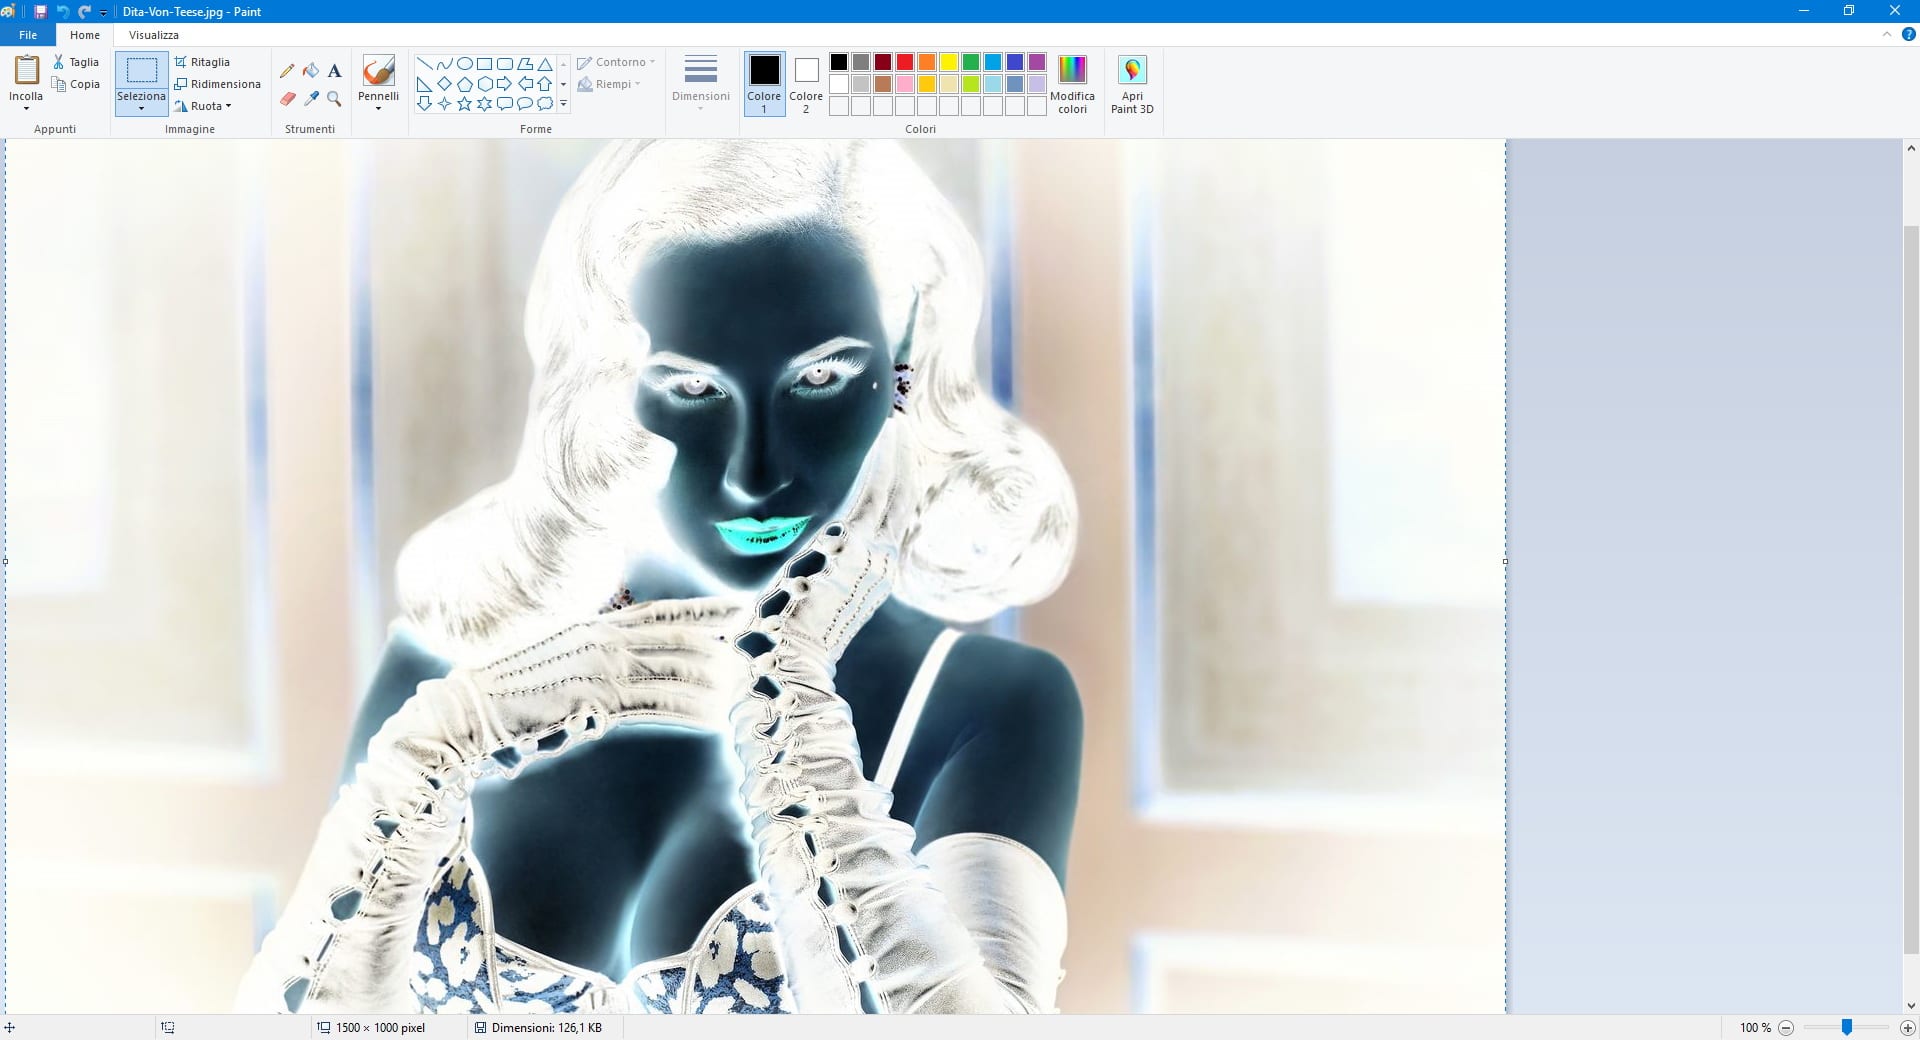Pick the red color swatch
Viewport: 1920px width, 1040px height.
coord(905,62)
